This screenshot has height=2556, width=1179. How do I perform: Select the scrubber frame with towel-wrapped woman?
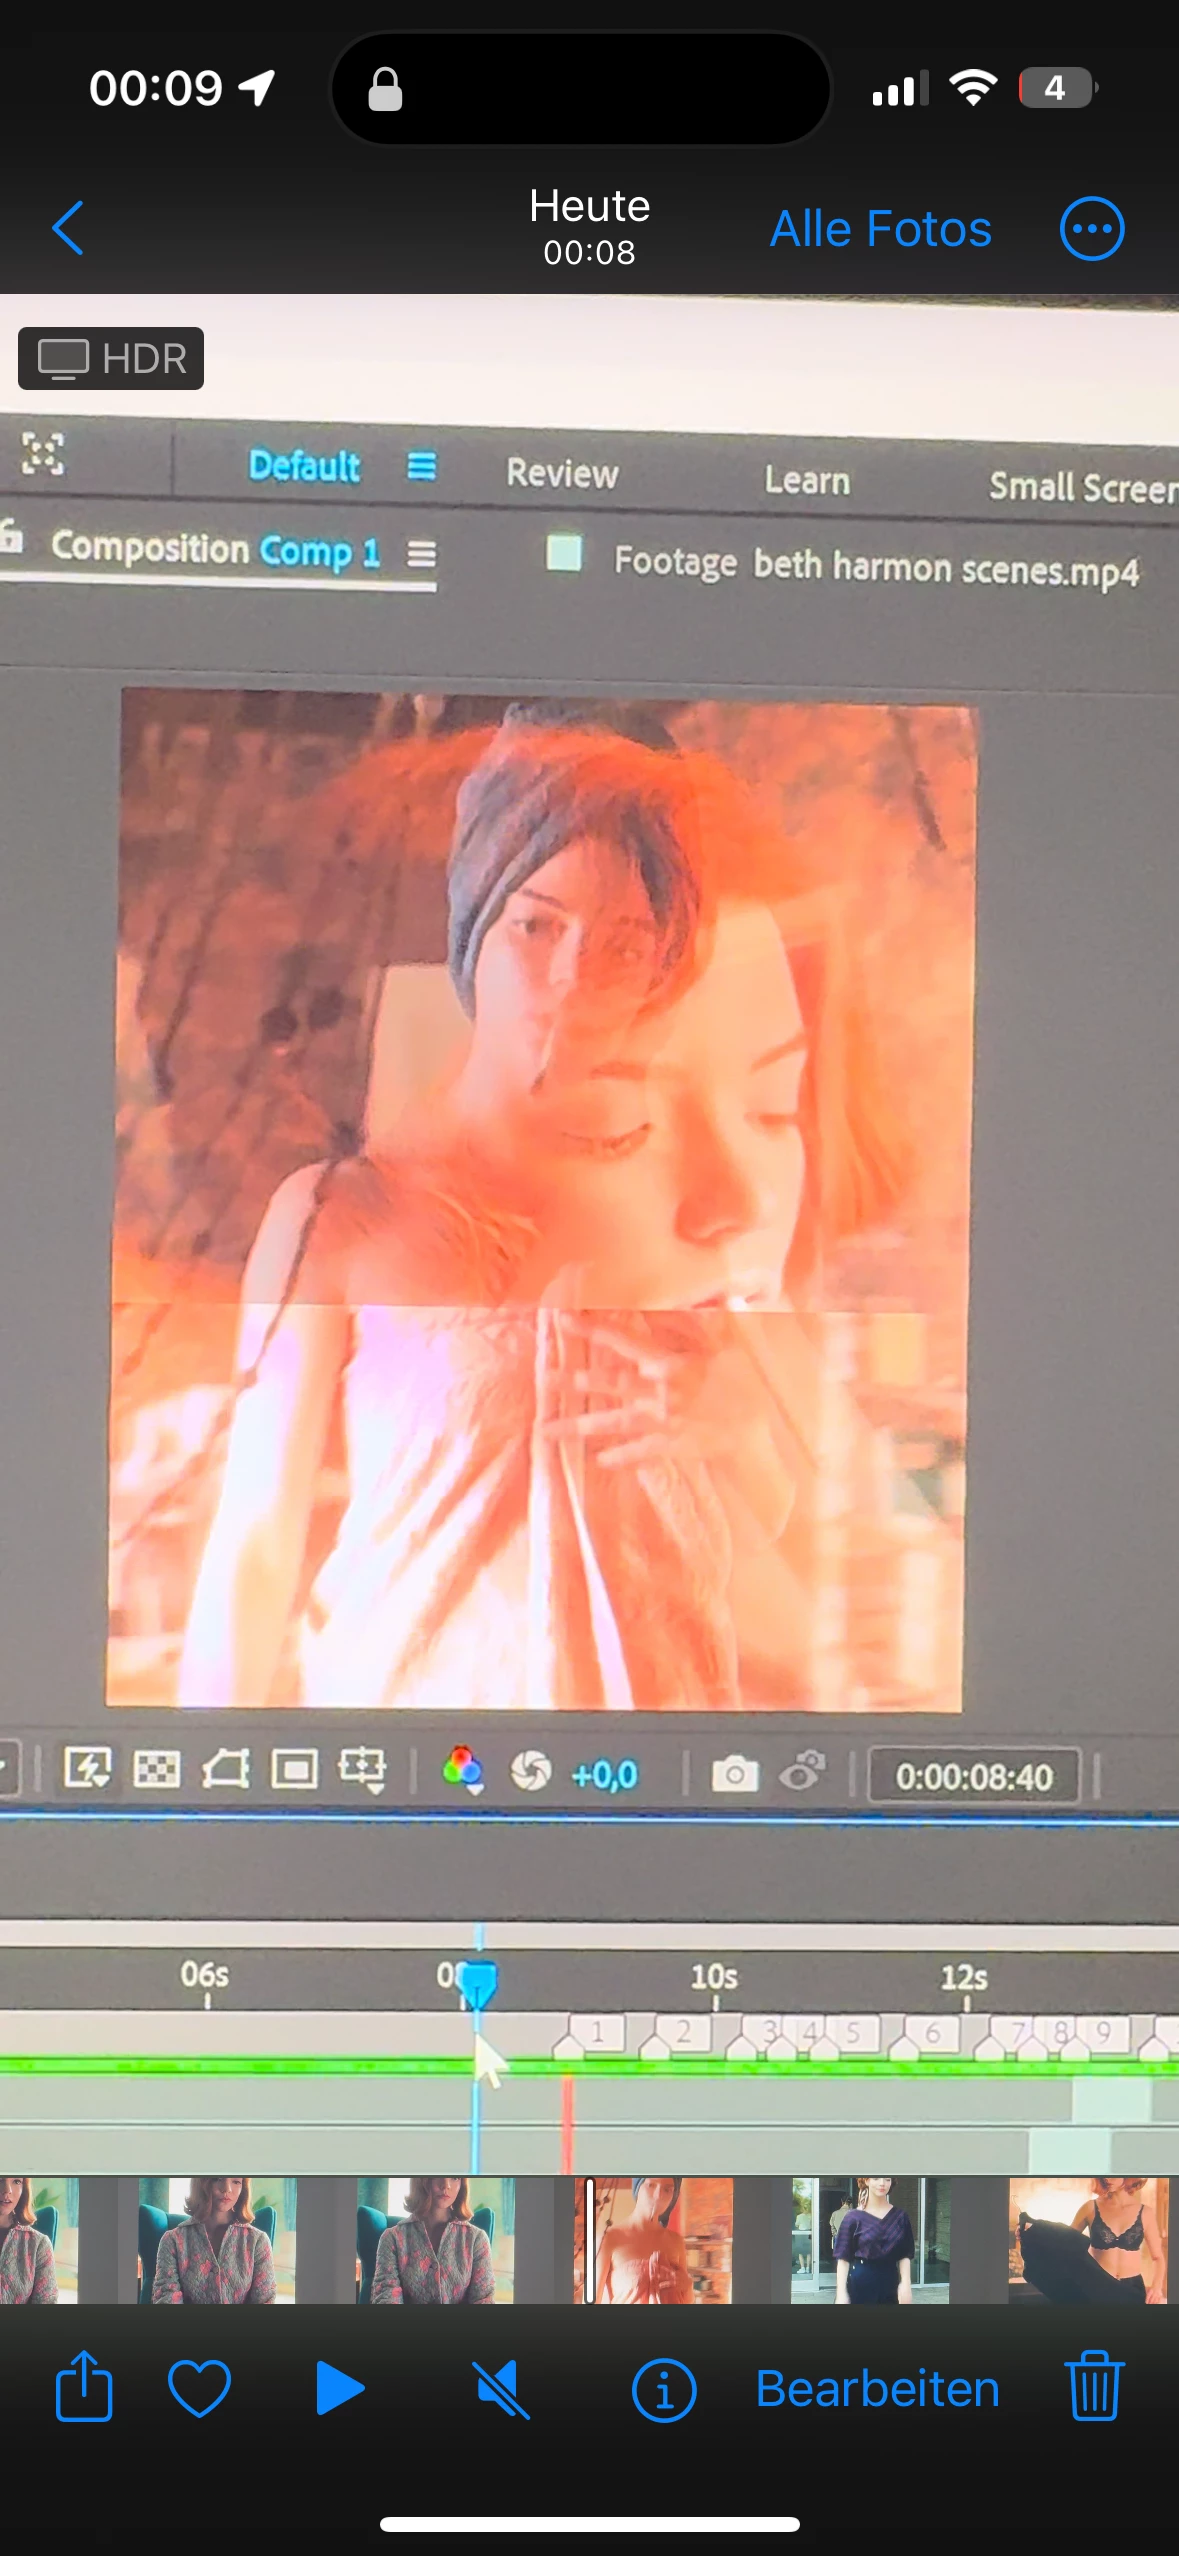coord(653,2240)
